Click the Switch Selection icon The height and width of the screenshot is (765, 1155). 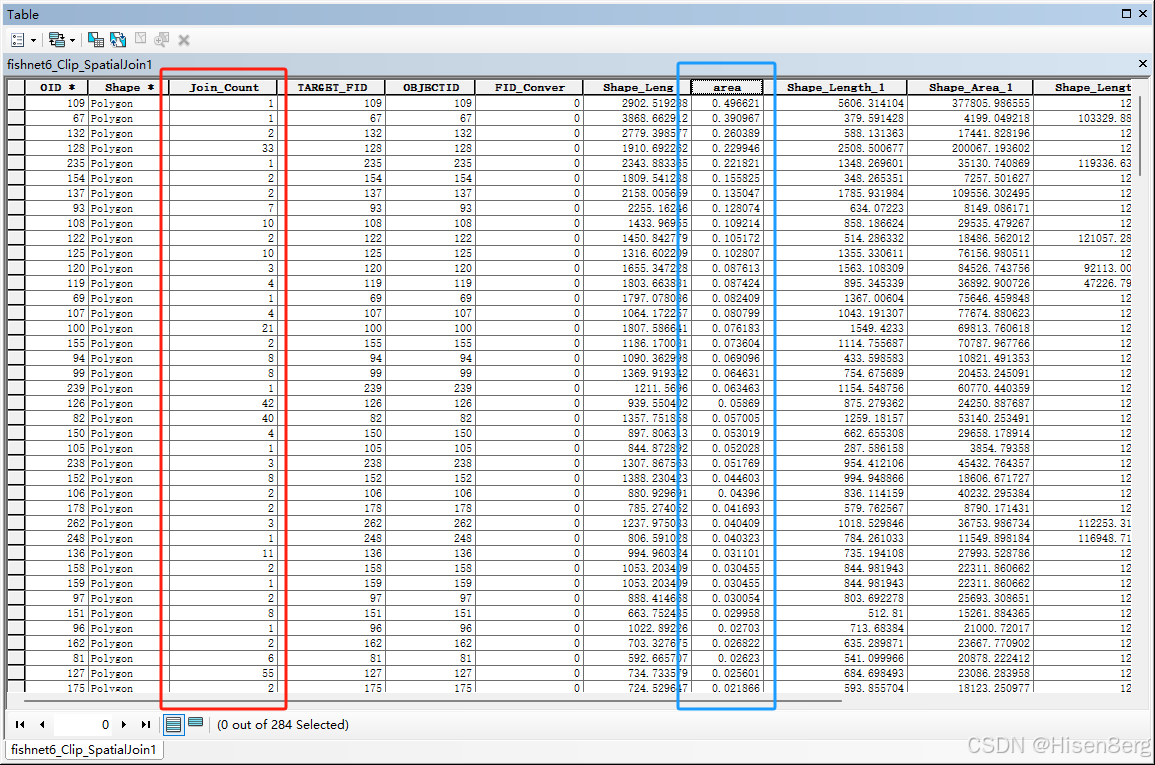pyautogui.click(x=118, y=40)
